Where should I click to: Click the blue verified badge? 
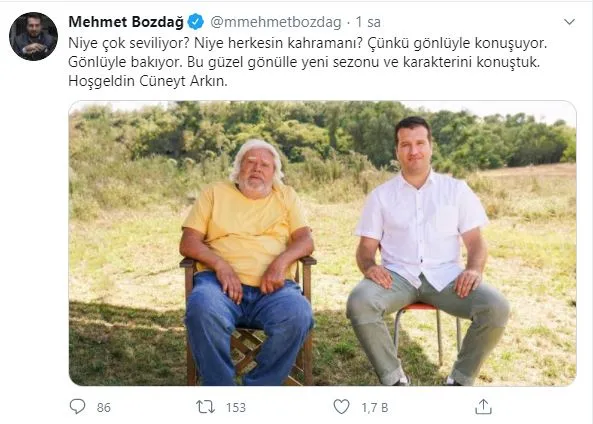(x=196, y=22)
